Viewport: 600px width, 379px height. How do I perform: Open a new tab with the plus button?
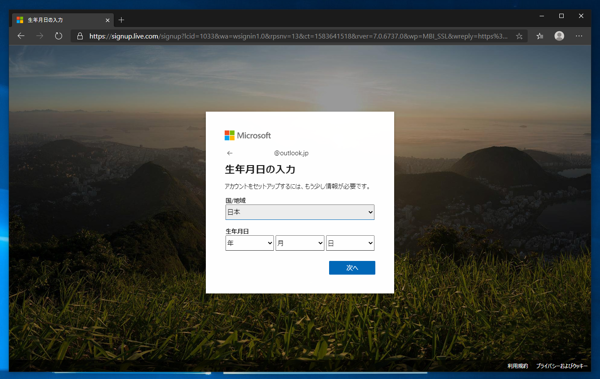[121, 20]
